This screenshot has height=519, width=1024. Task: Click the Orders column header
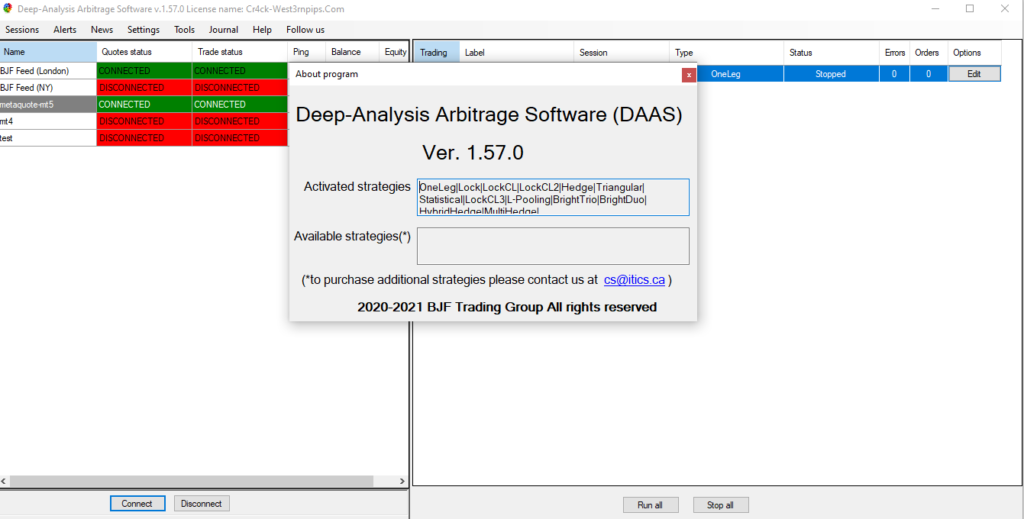coord(929,53)
